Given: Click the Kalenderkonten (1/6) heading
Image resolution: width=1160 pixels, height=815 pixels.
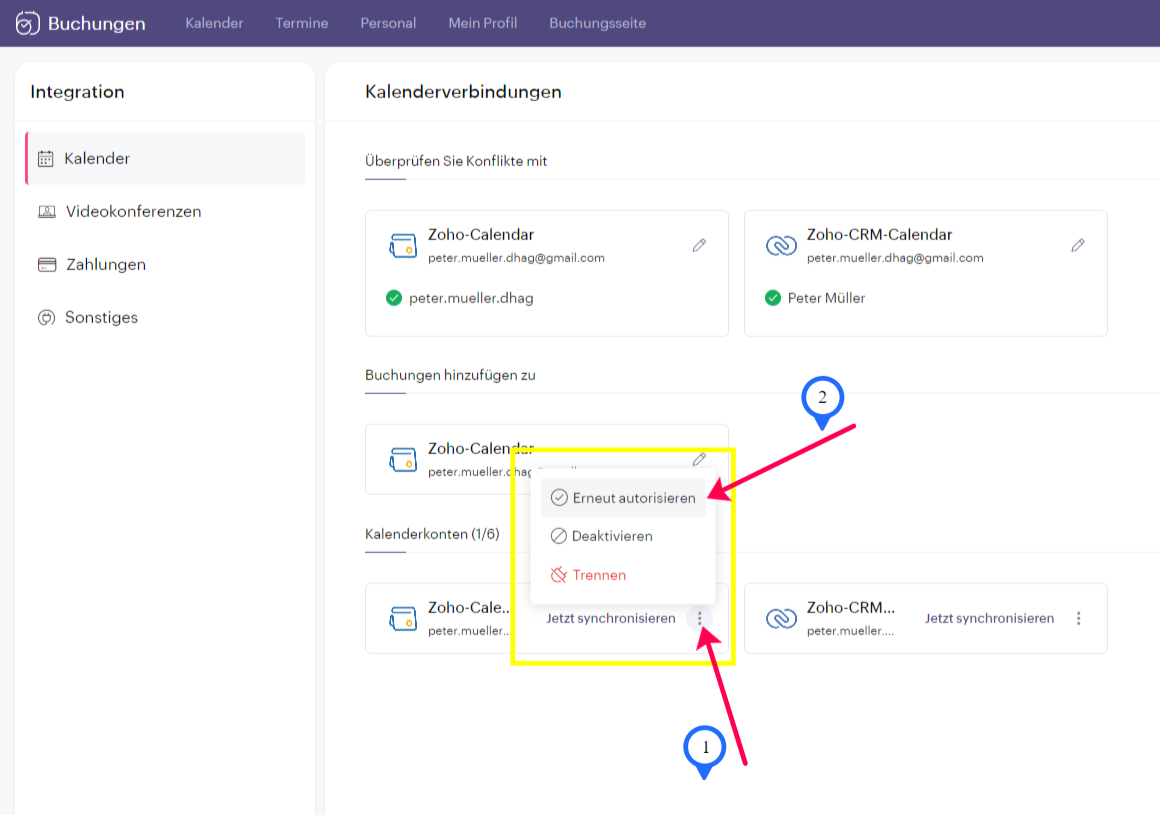Looking at the screenshot, I should pos(432,534).
